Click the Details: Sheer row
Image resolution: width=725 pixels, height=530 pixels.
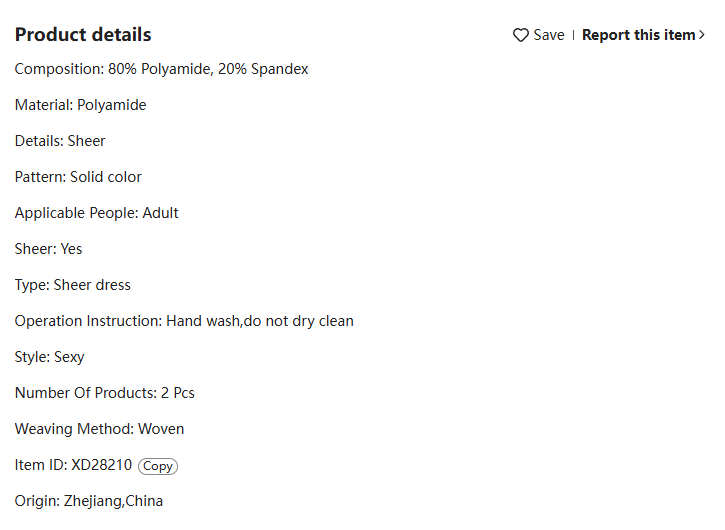60,141
